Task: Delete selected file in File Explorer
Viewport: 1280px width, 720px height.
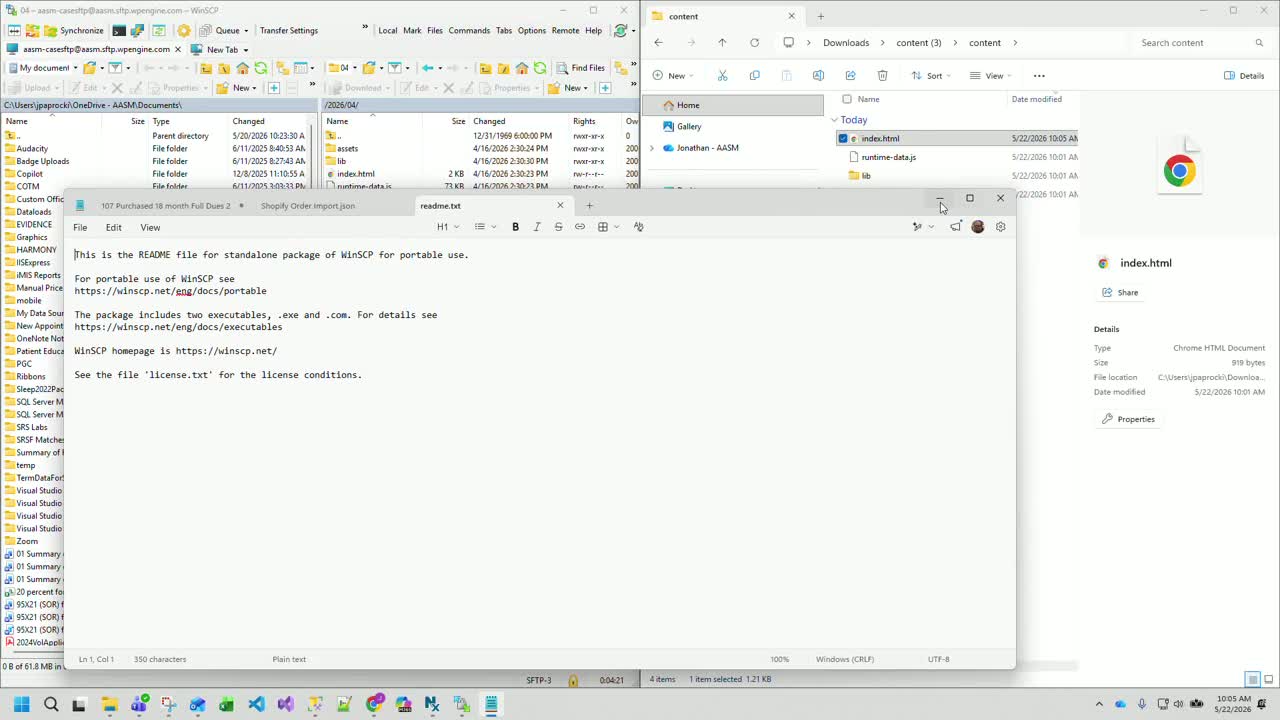Action: (882, 76)
